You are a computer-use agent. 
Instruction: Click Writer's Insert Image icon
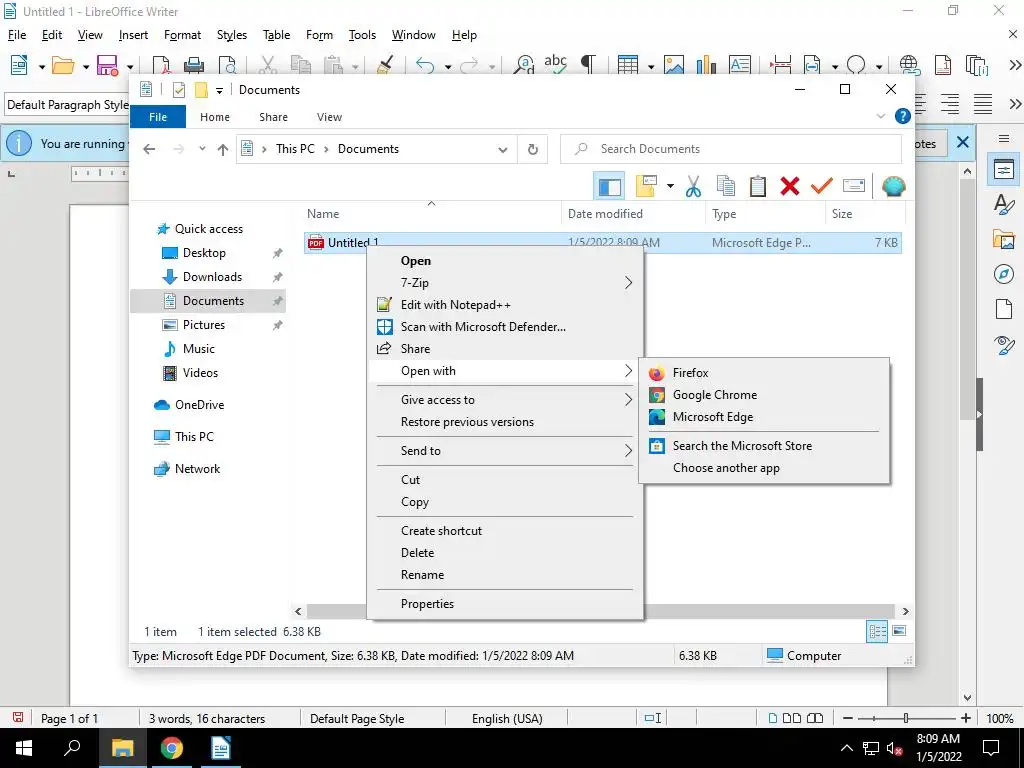pyautogui.click(x=673, y=65)
